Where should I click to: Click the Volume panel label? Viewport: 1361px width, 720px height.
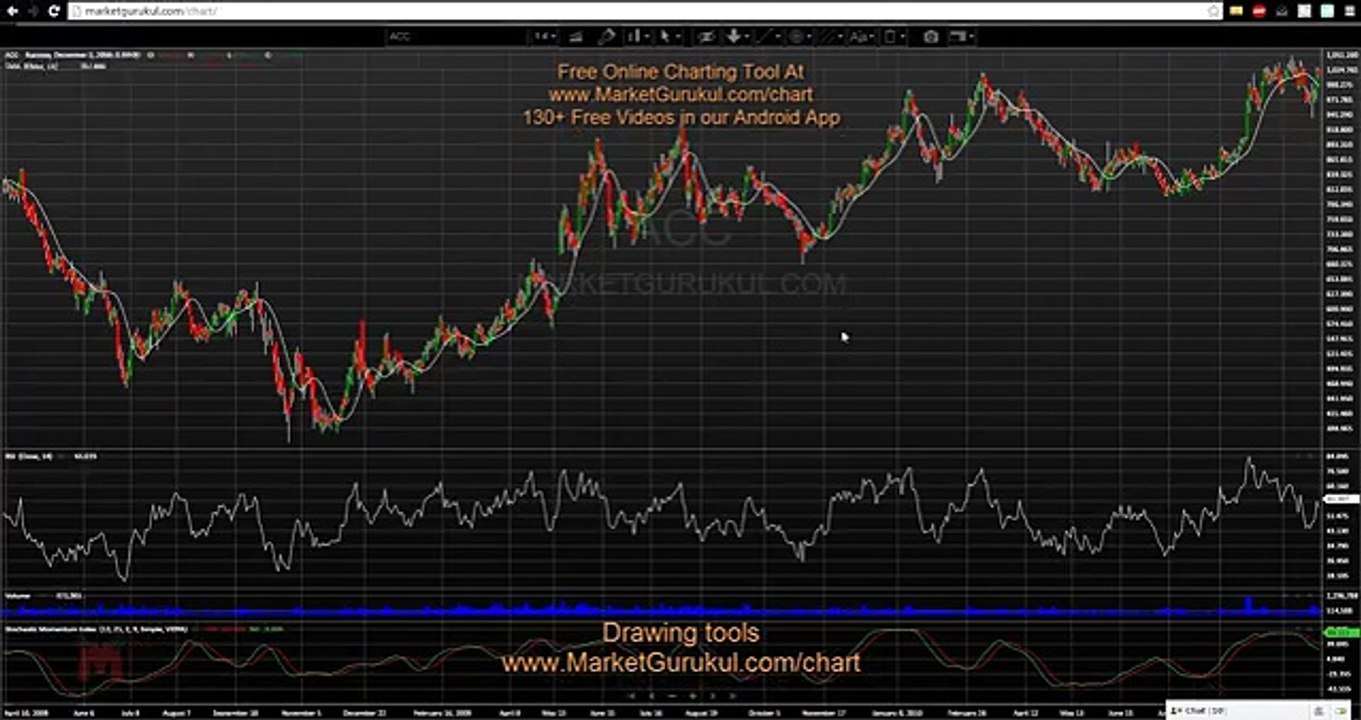point(18,596)
